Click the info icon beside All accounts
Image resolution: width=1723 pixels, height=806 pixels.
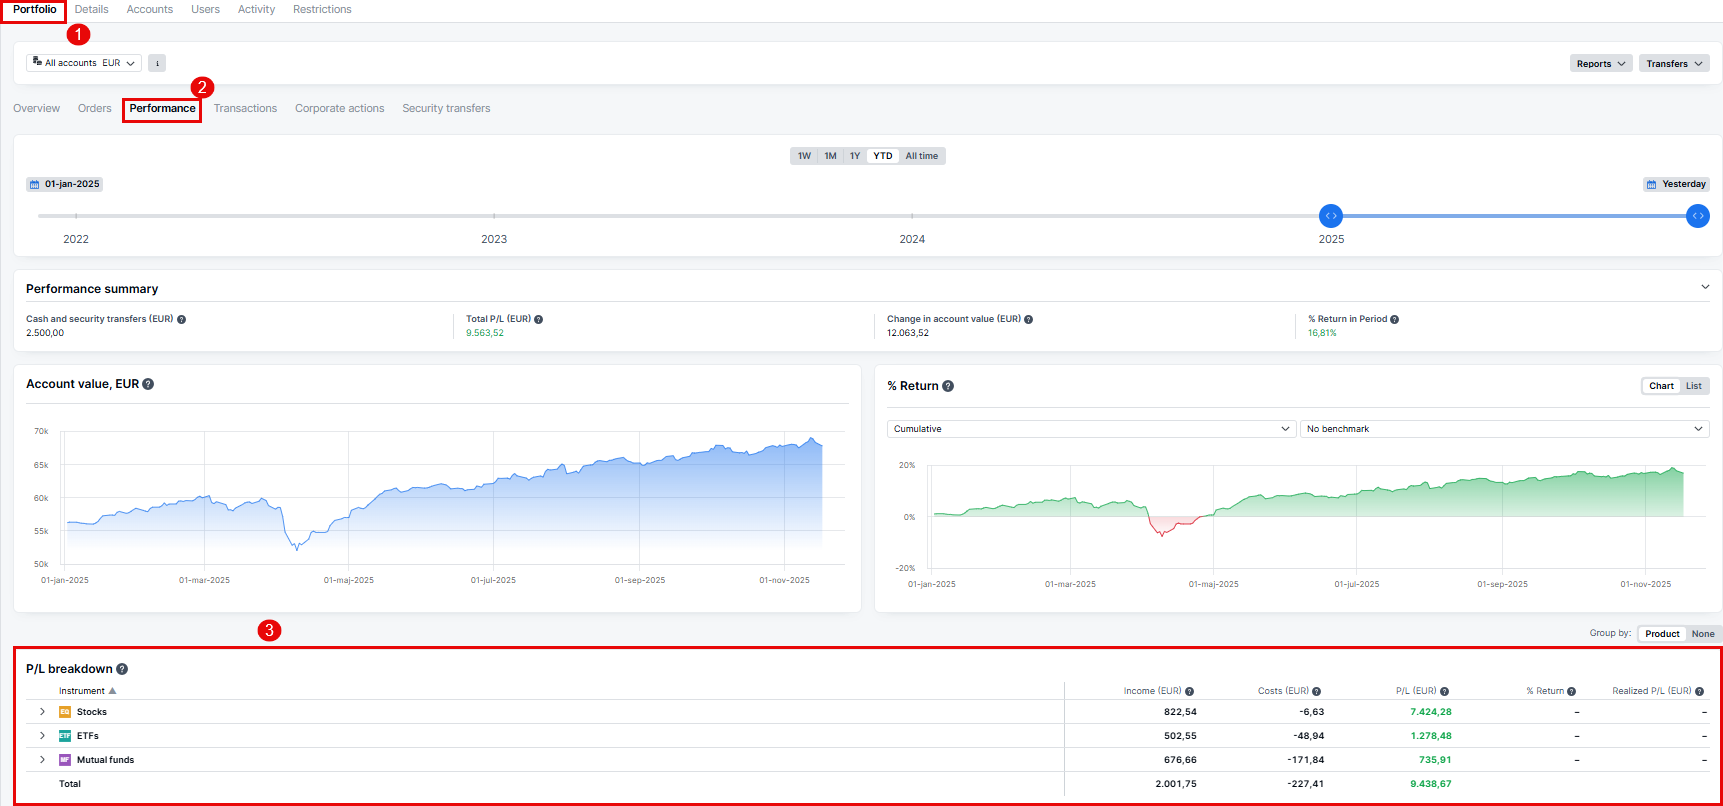point(157,63)
